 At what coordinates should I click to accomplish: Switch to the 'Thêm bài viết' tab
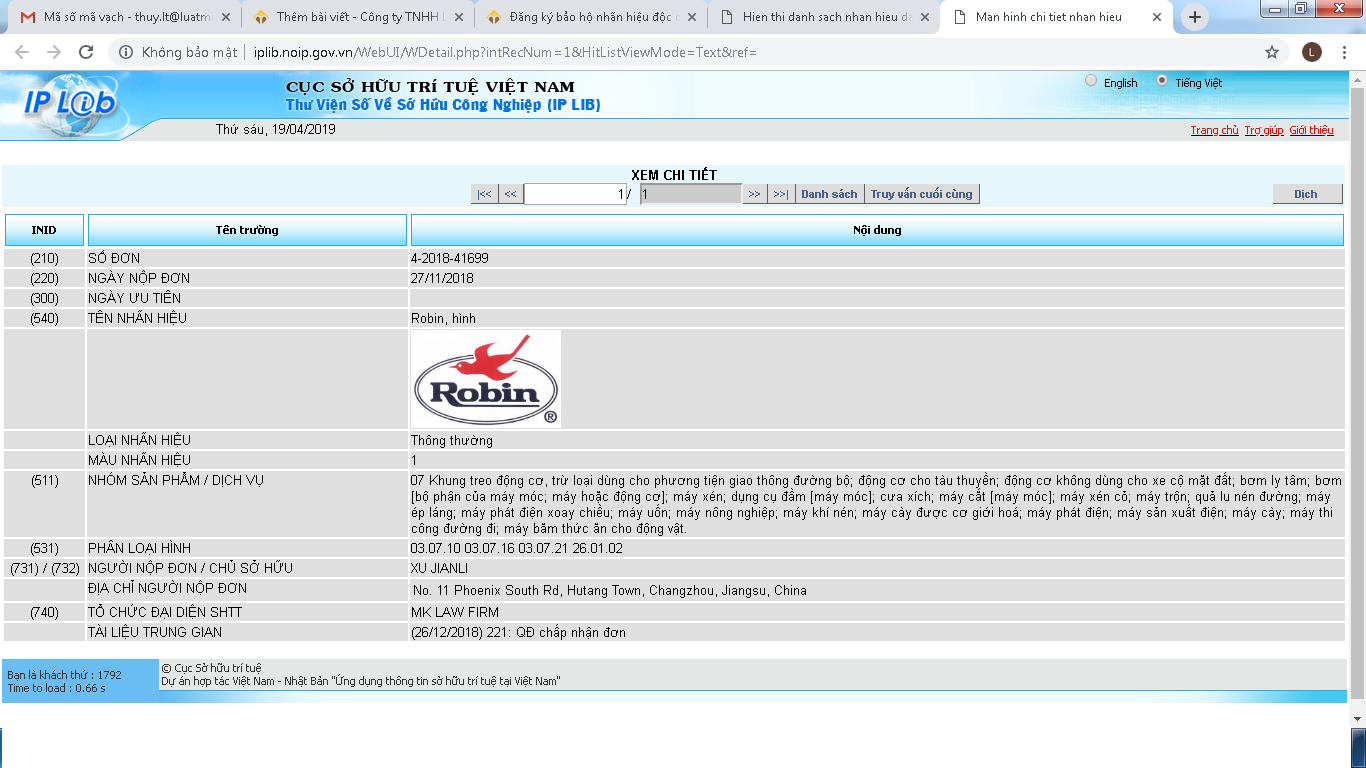pos(357,17)
